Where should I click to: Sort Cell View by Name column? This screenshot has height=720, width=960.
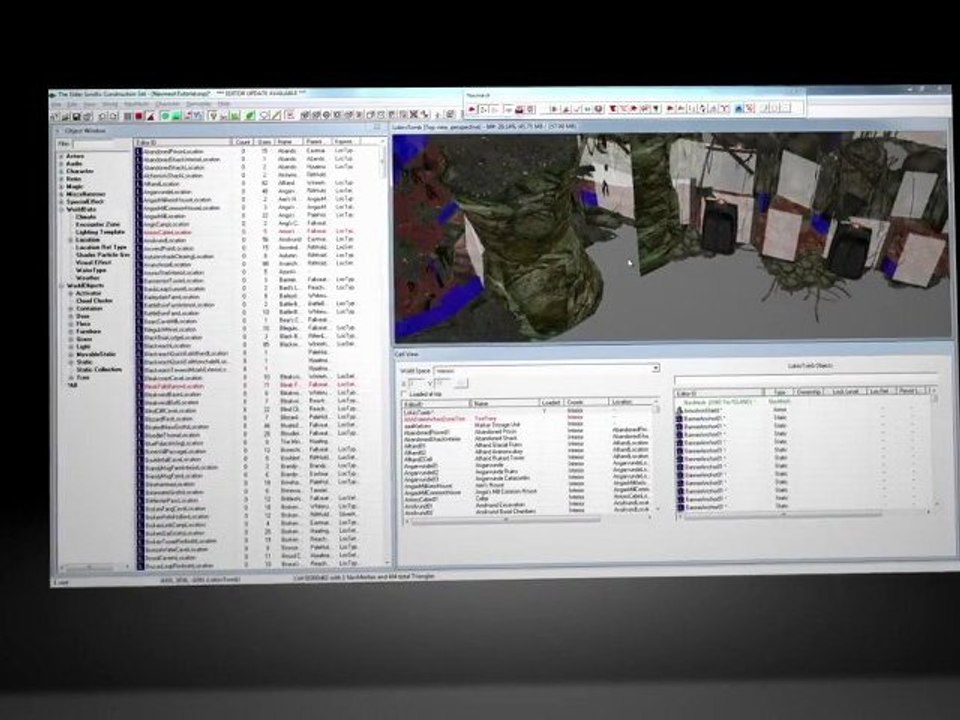[x=505, y=403]
